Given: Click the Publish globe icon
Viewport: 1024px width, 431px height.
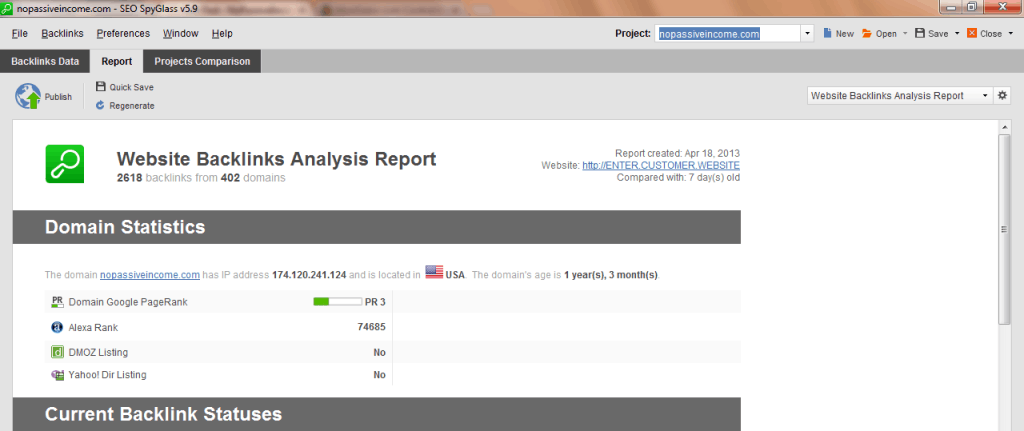Looking at the screenshot, I should tap(28, 97).
